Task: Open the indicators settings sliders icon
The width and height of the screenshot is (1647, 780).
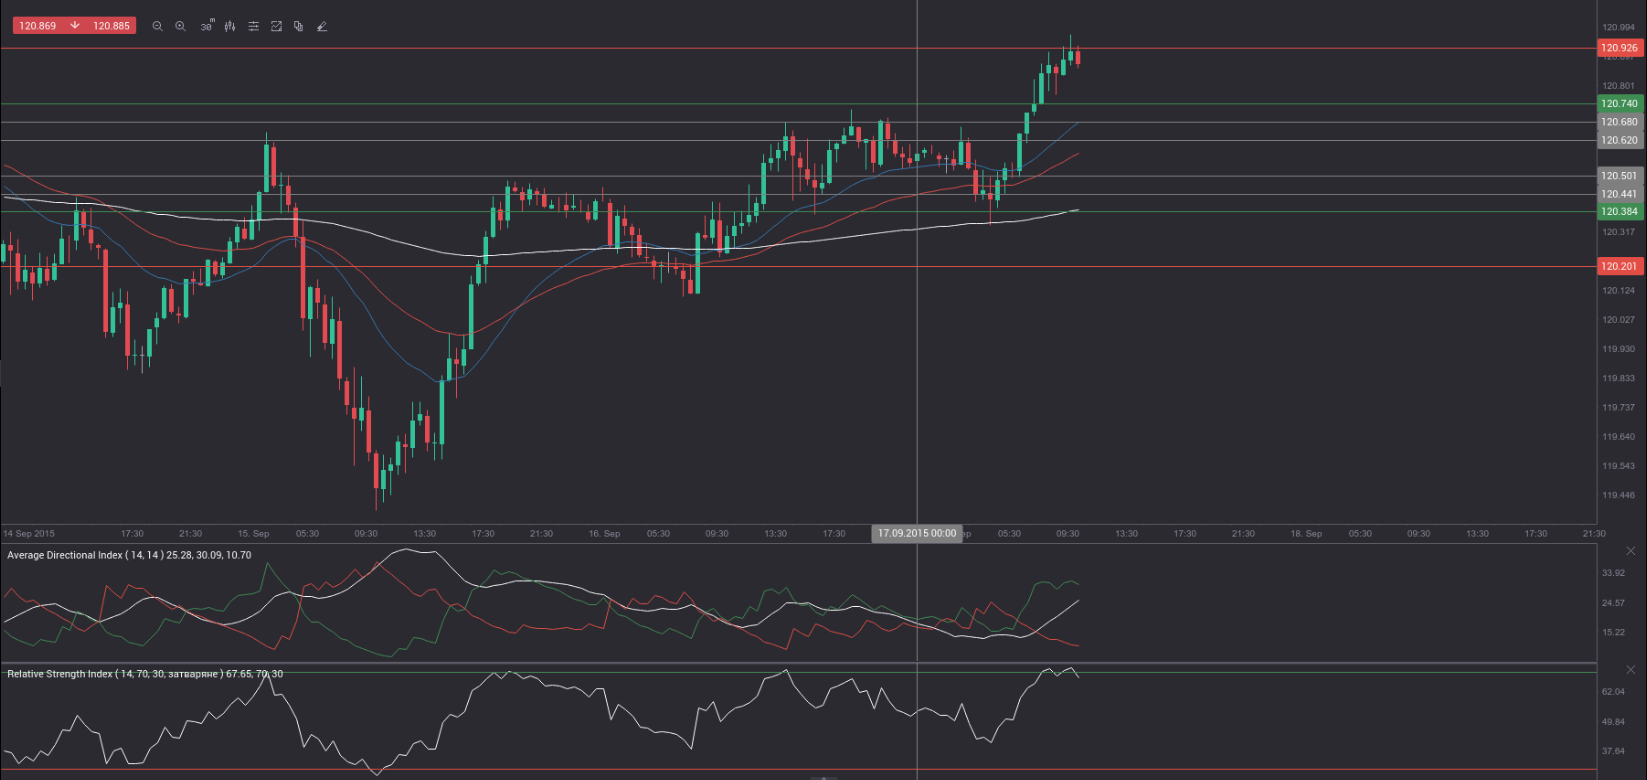Action: click(x=253, y=26)
